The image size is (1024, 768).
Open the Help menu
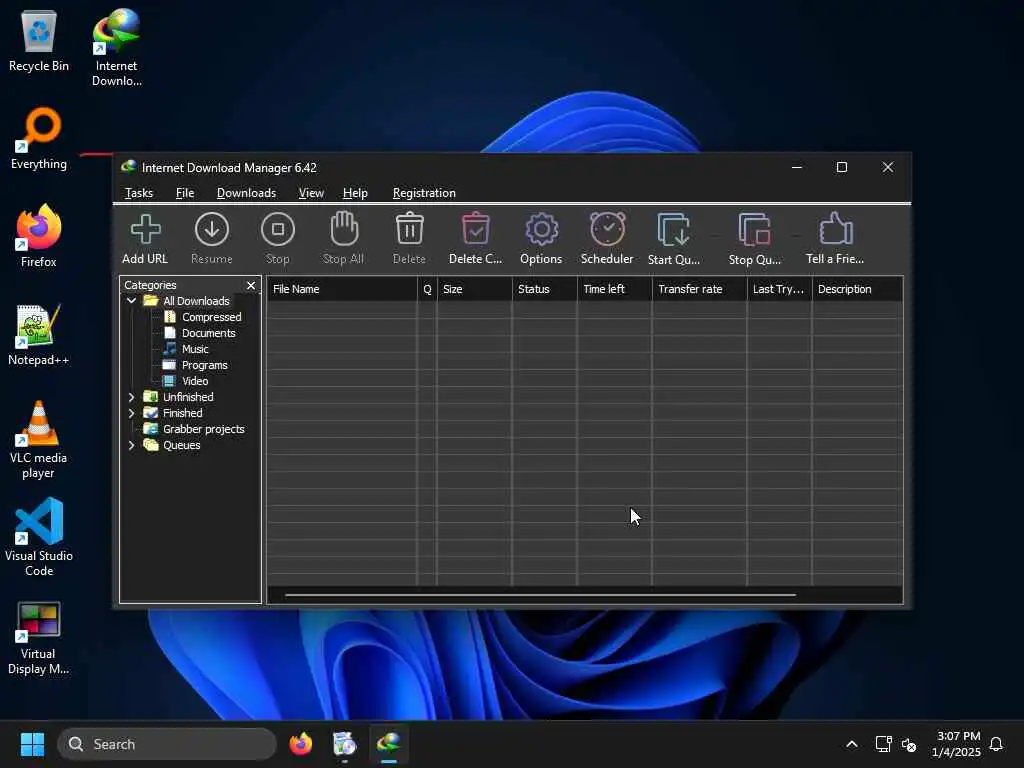click(355, 193)
